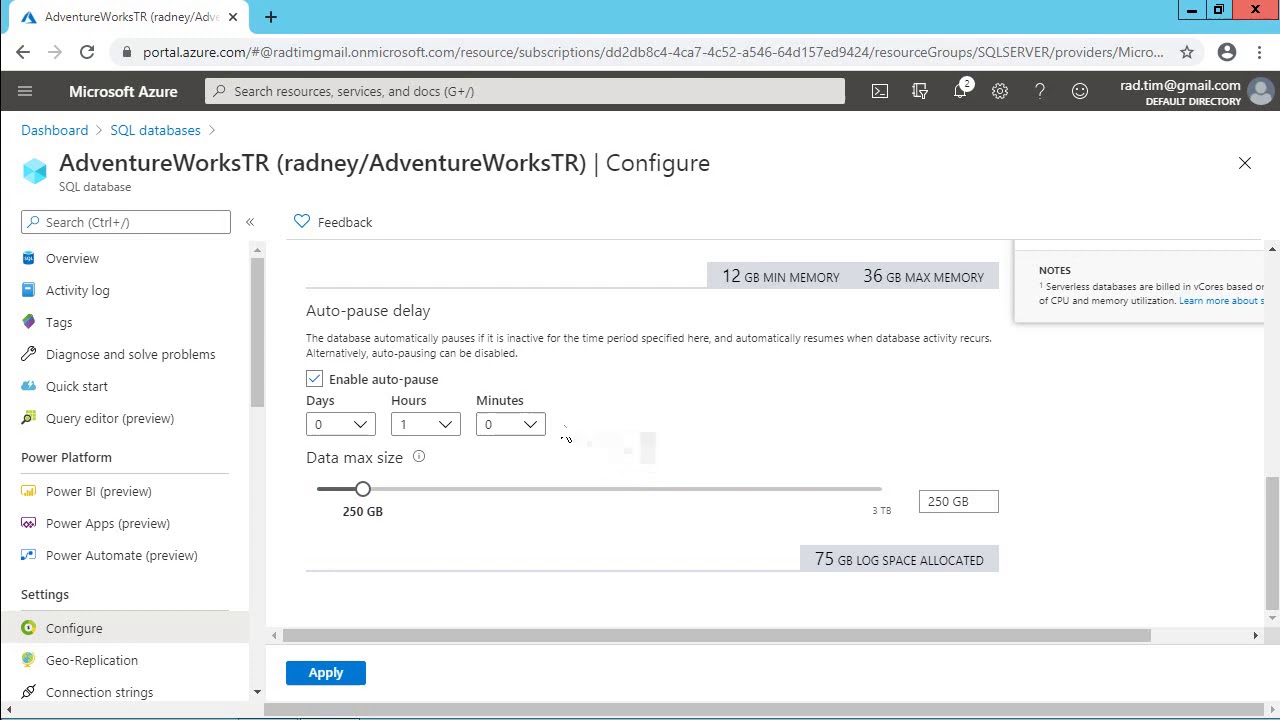Image resolution: width=1280 pixels, height=720 pixels.
Task: Click the horizontal scrollbar of the Configure pane
Action: [x=716, y=635]
